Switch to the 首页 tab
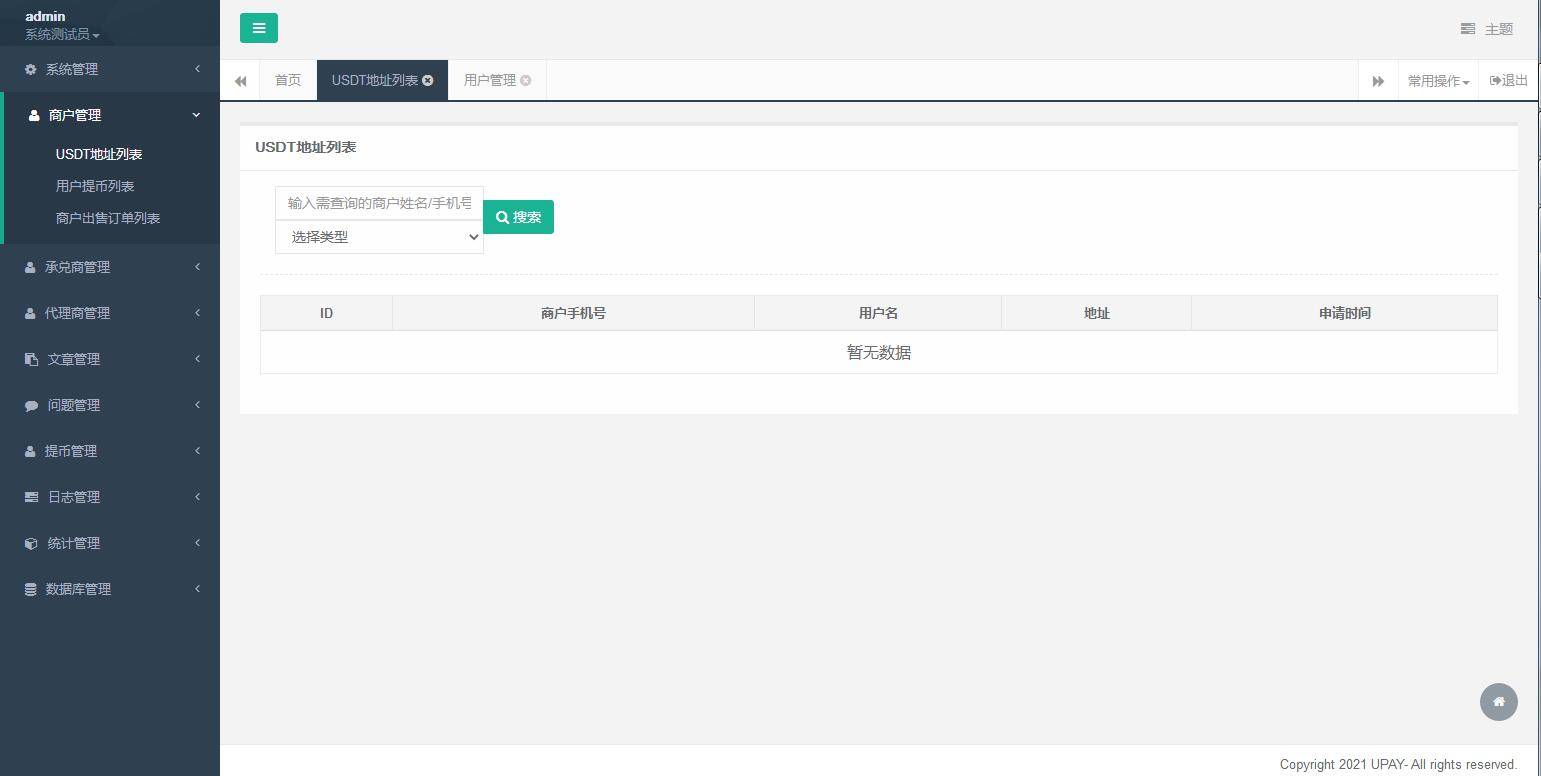Viewport: 1541px width, 776px height. click(287, 80)
